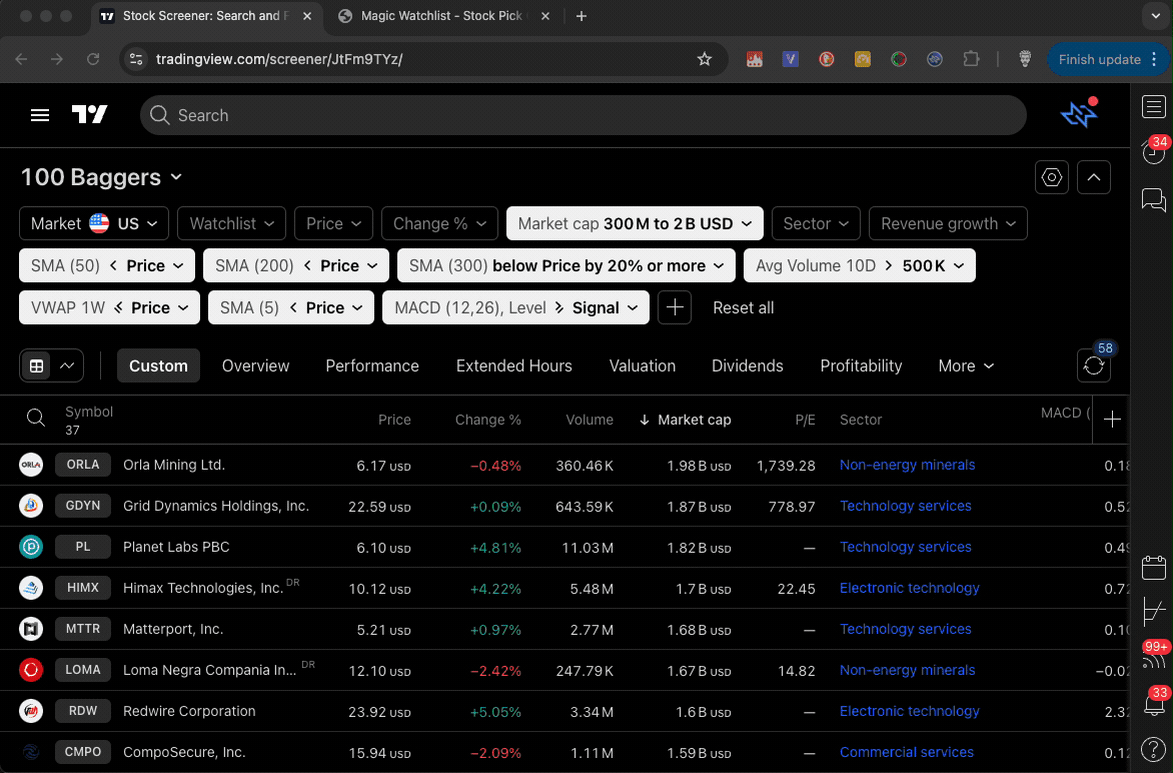Viewport: 1173px width, 773px height.
Task: Open the screener settings gear icon
Action: click(1051, 176)
